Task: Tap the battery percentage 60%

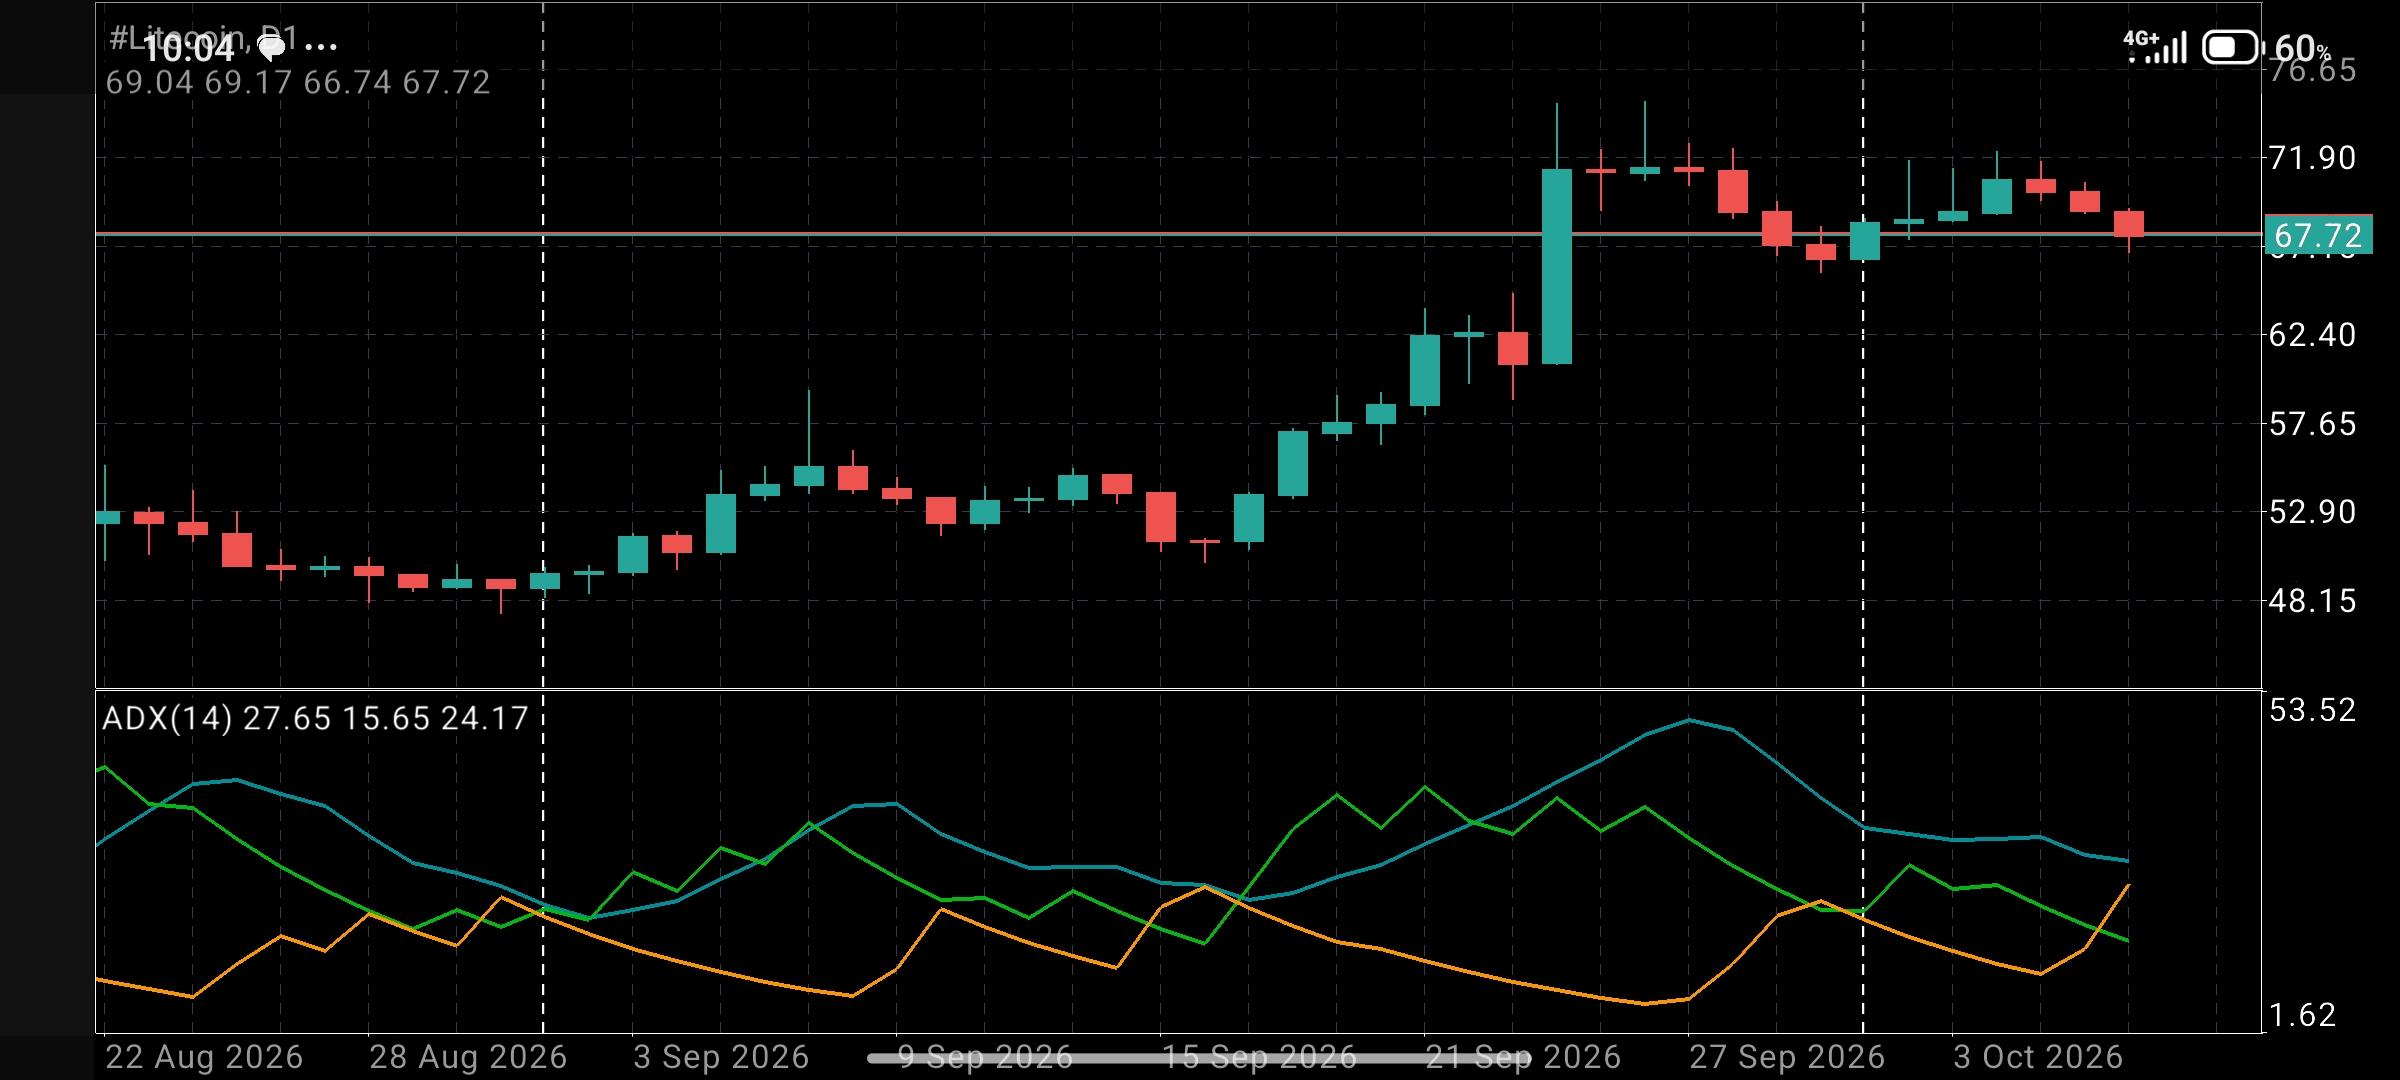Action: click(x=2302, y=47)
